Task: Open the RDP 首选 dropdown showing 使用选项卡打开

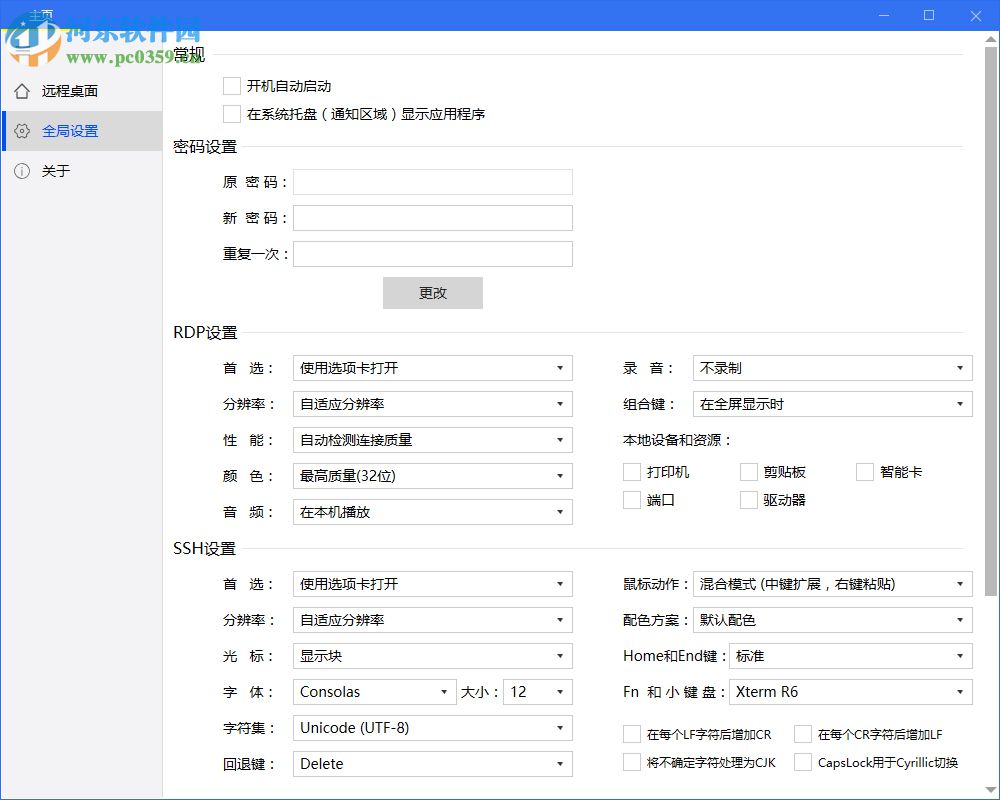Action: [432, 368]
